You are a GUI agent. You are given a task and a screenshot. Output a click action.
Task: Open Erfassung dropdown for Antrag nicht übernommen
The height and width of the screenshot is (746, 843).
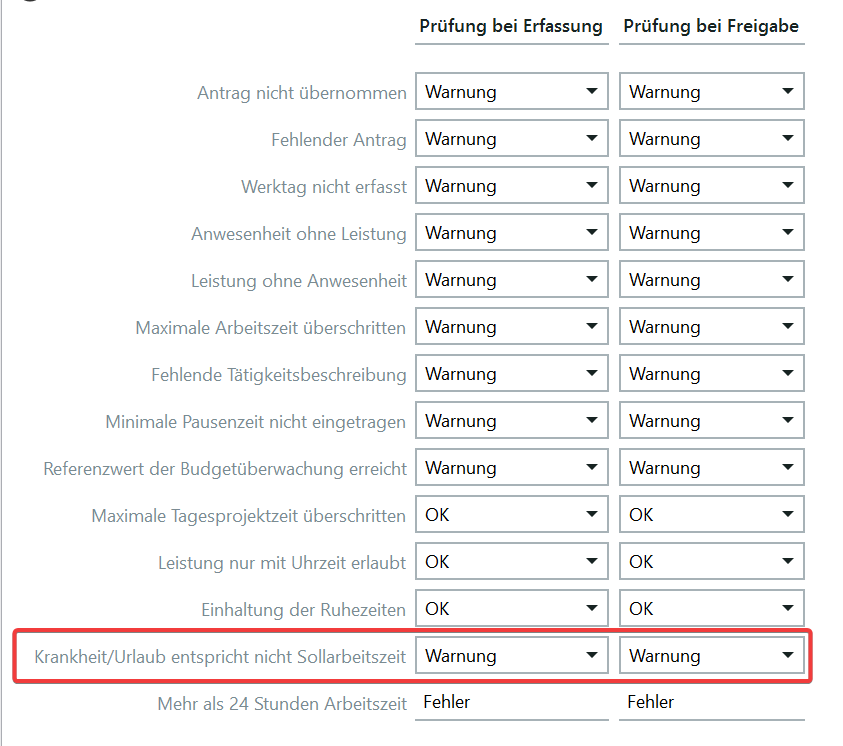click(511, 92)
